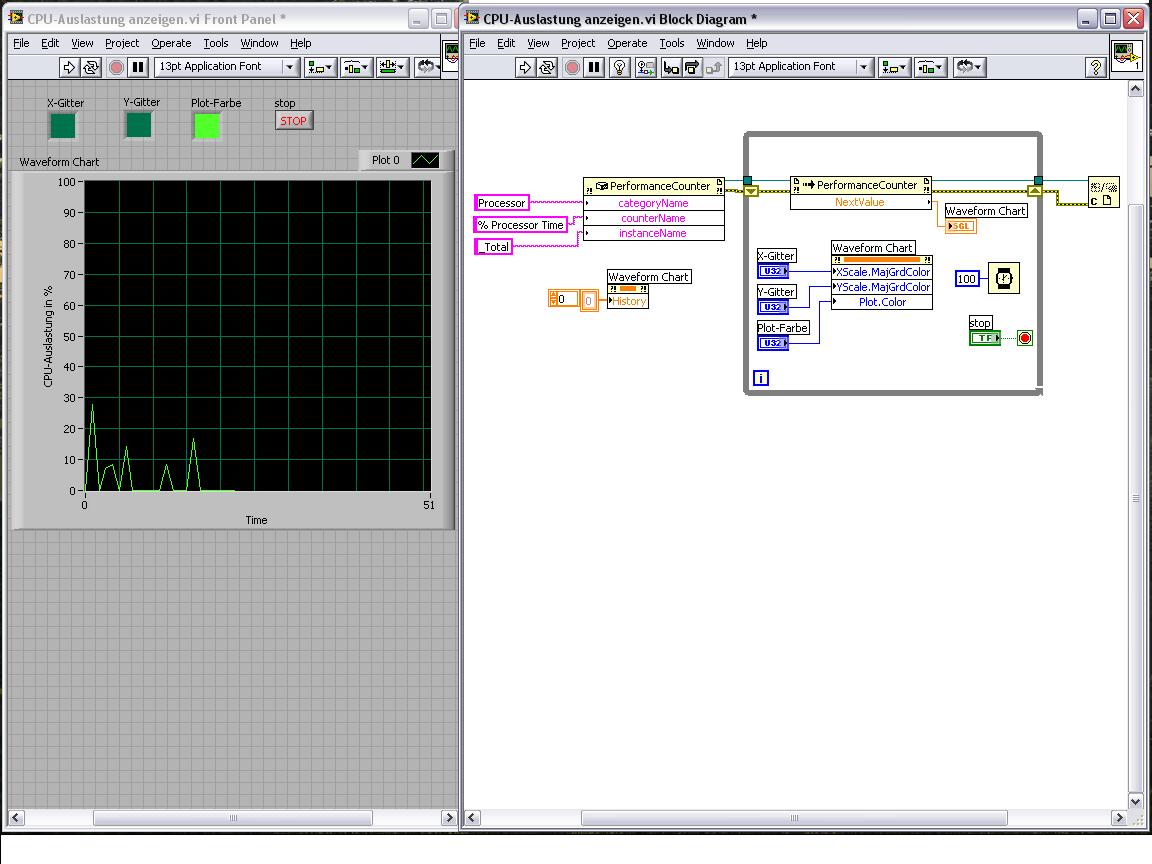Open Operate menu in Front Panel window
This screenshot has width=1152, height=864.
click(x=171, y=43)
